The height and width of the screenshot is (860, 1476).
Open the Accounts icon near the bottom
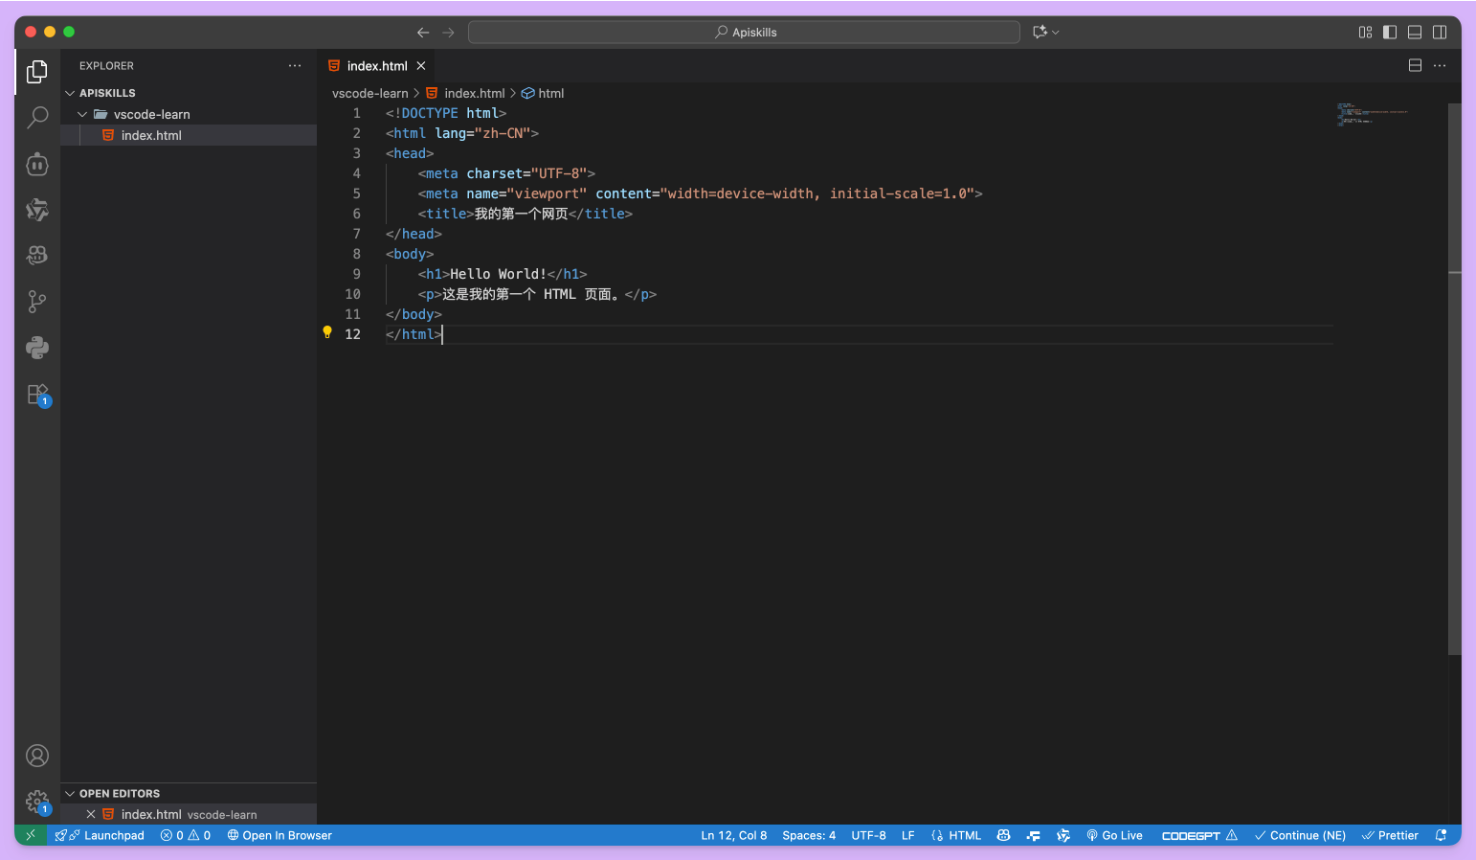[37, 756]
